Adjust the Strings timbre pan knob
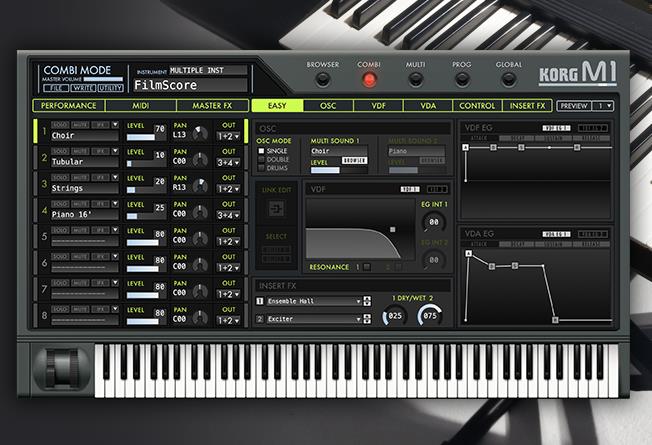 coord(200,187)
